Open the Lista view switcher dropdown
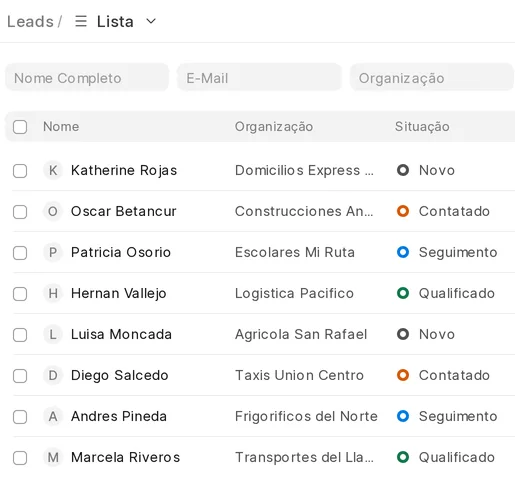 tap(115, 22)
